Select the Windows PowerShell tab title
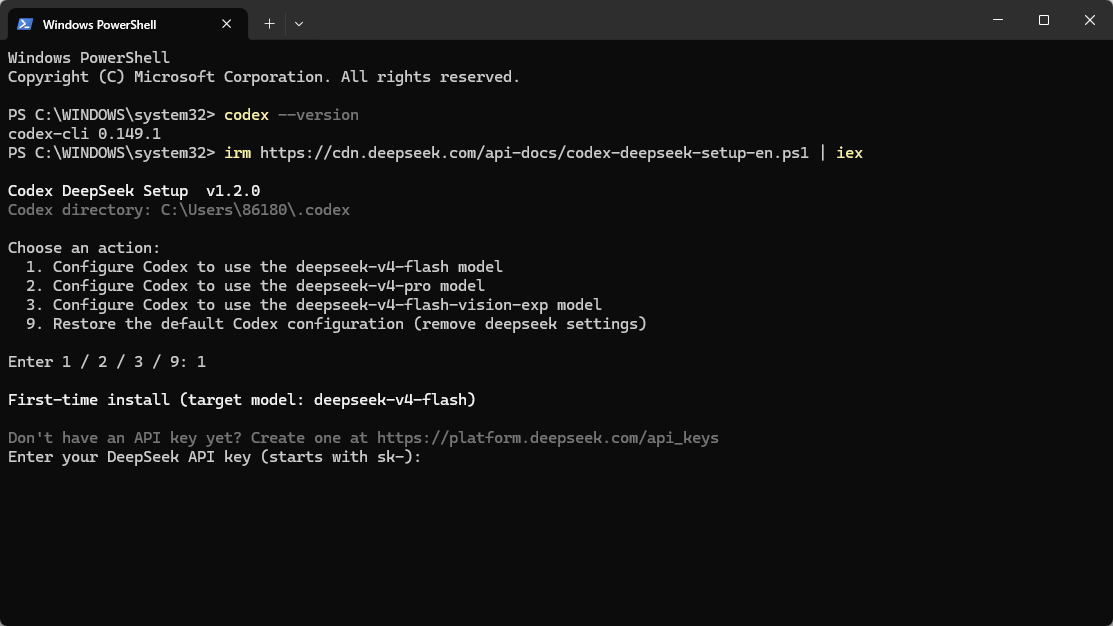 (x=99, y=25)
